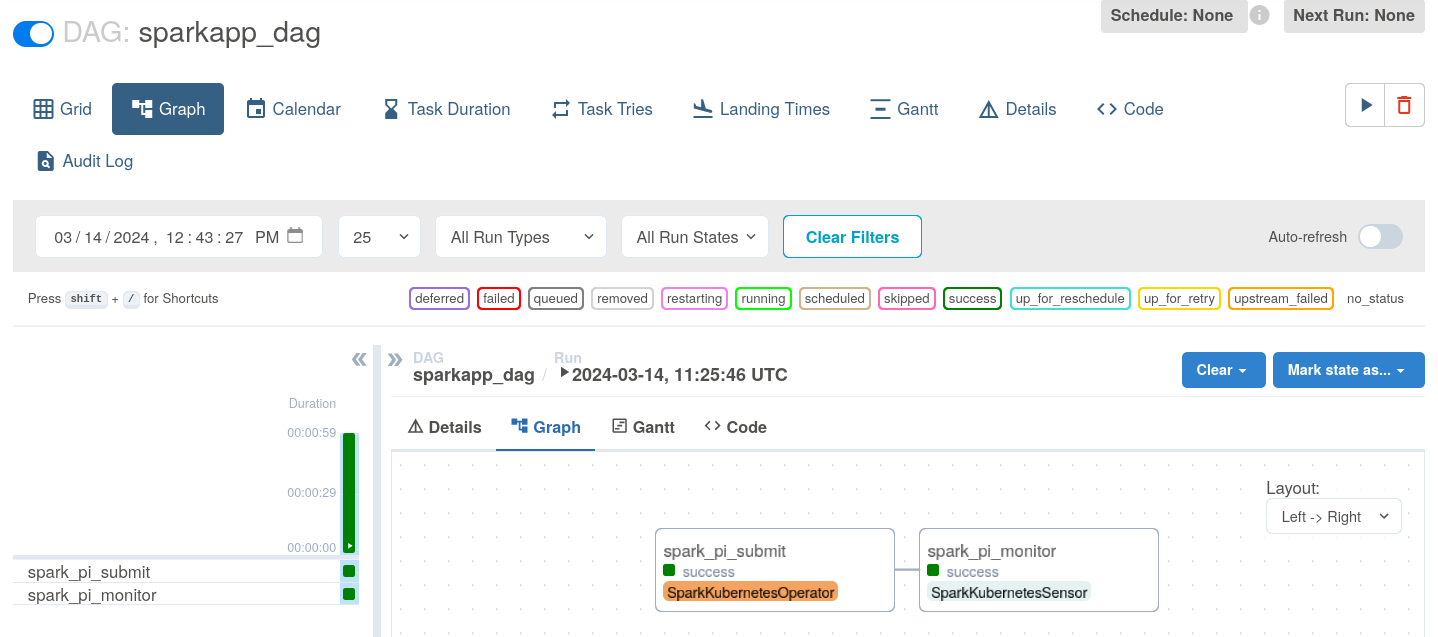The width and height of the screenshot is (1438, 637).
Task: Collapse grid panel with left double-chevron
Action: click(x=359, y=359)
